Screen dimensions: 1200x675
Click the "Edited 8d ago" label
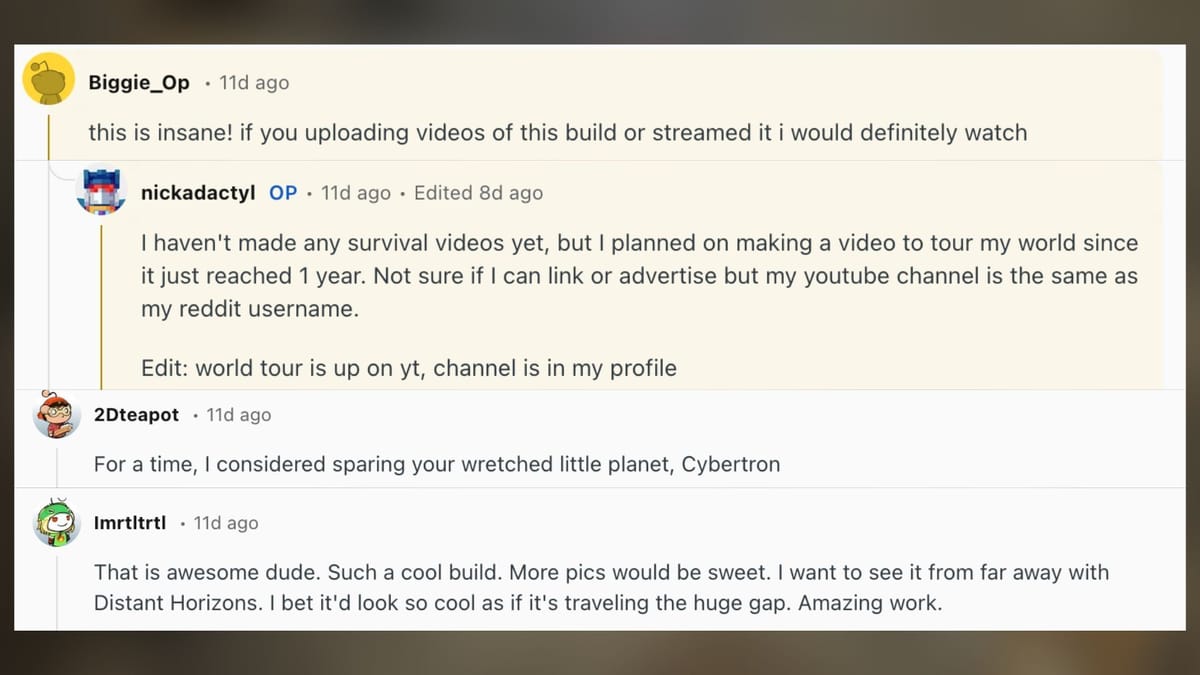[x=478, y=193]
